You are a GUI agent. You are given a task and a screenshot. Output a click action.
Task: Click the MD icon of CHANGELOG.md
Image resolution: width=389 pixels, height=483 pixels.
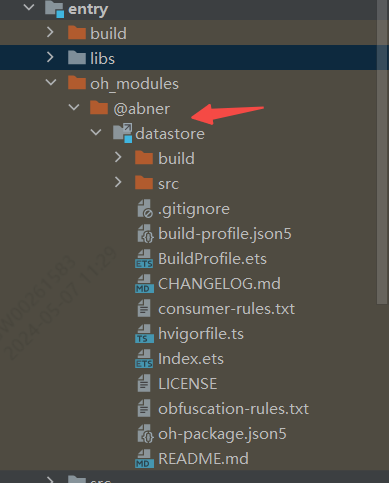pyautogui.click(x=144, y=284)
